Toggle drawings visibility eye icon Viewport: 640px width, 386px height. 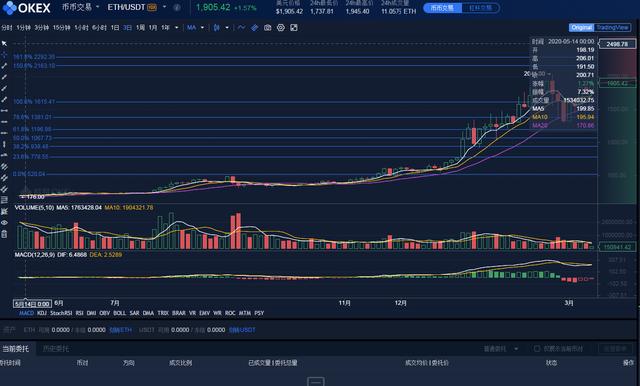[4, 223]
